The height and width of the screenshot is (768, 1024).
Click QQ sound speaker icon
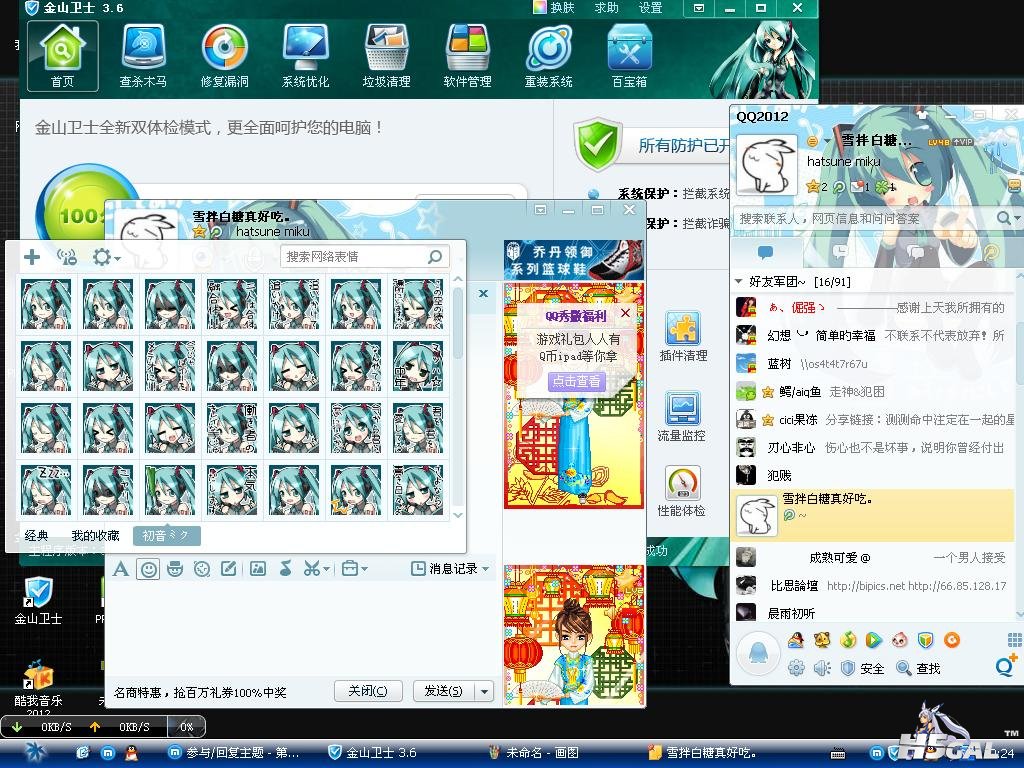coord(821,668)
